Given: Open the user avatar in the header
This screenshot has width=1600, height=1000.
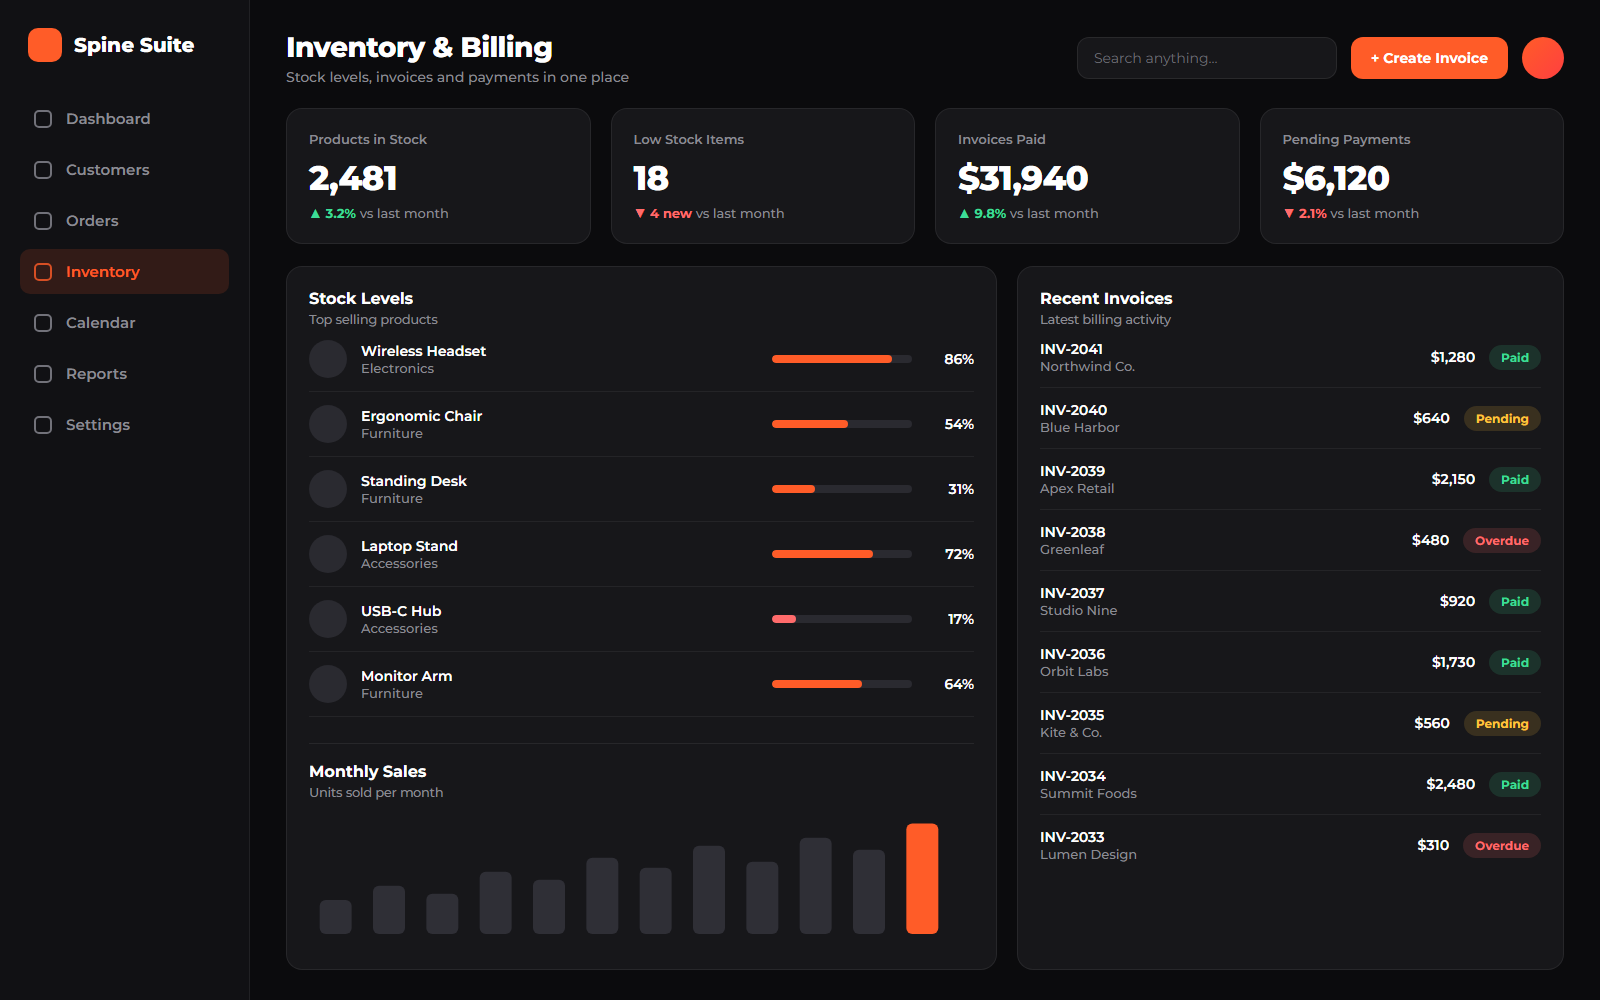Looking at the screenshot, I should [x=1542, y=58].
